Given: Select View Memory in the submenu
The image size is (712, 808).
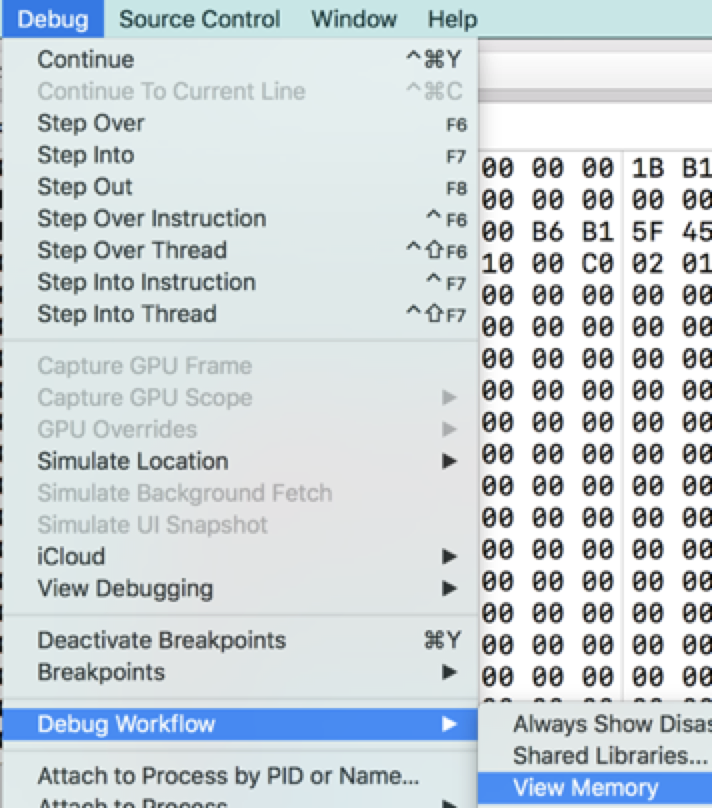Looking at the screenshot, I should point(595,788).
